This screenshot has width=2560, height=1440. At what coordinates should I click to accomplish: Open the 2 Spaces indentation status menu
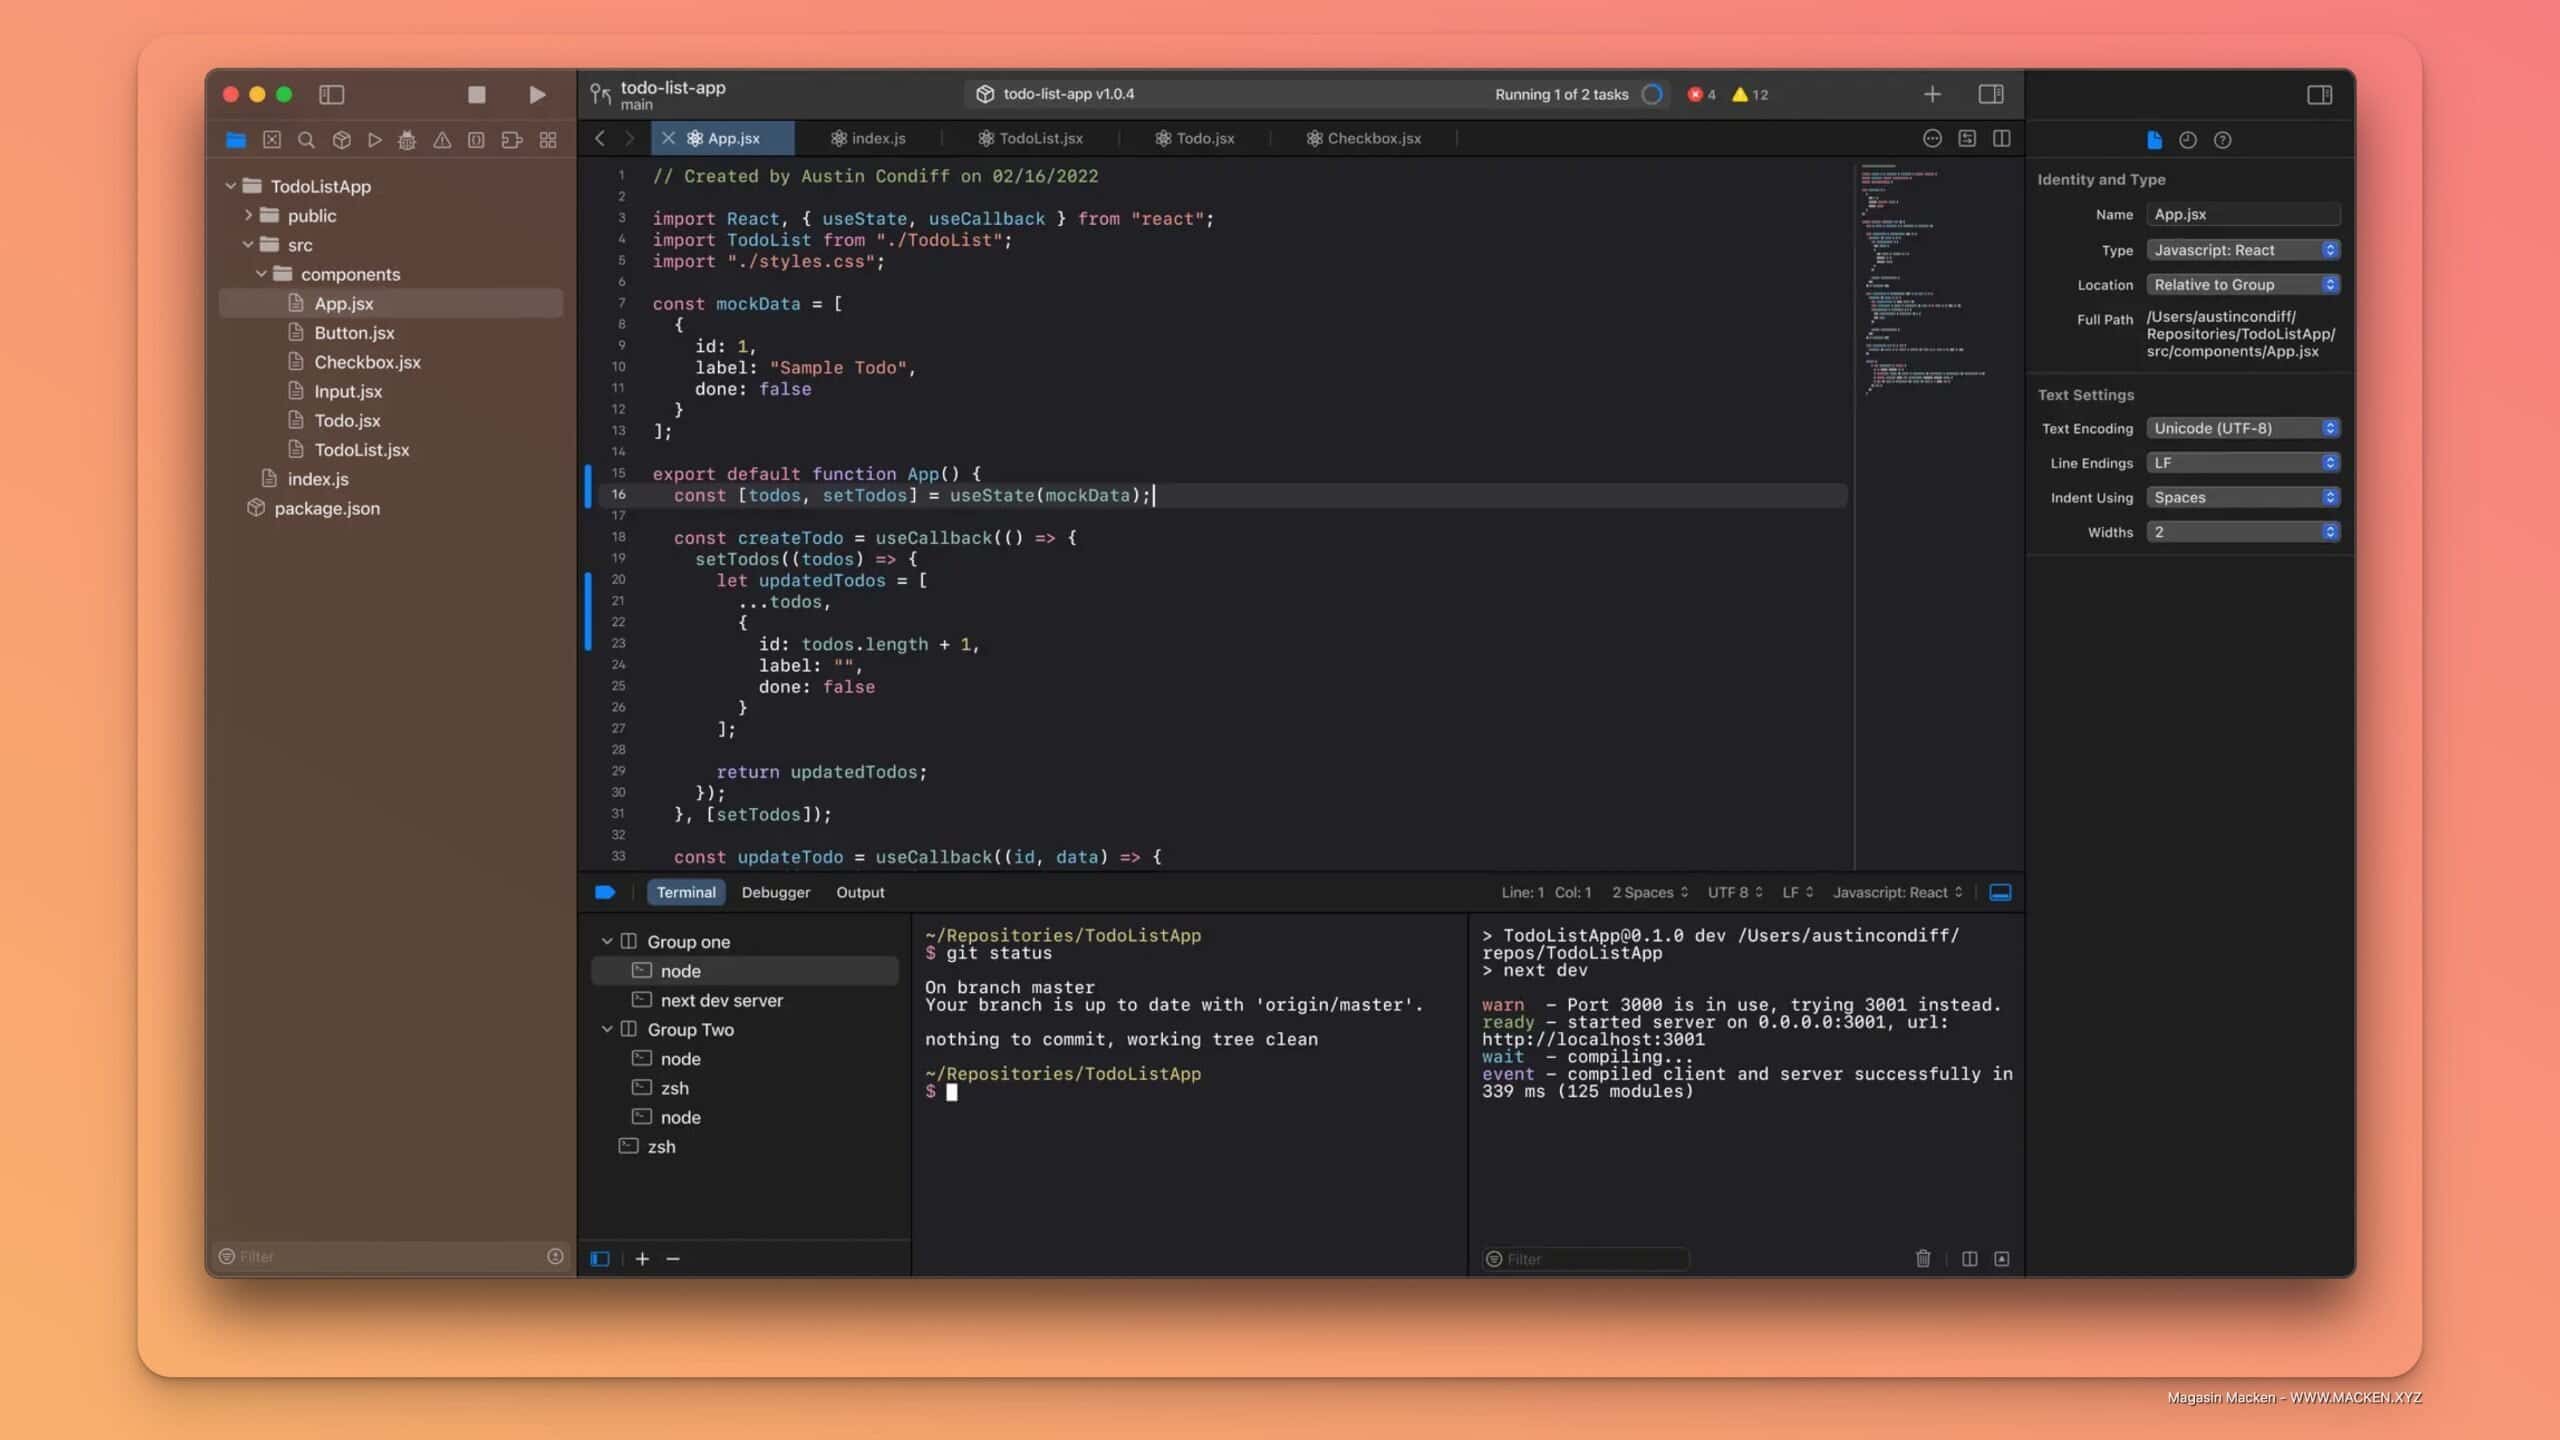[x=1650, y=892]
